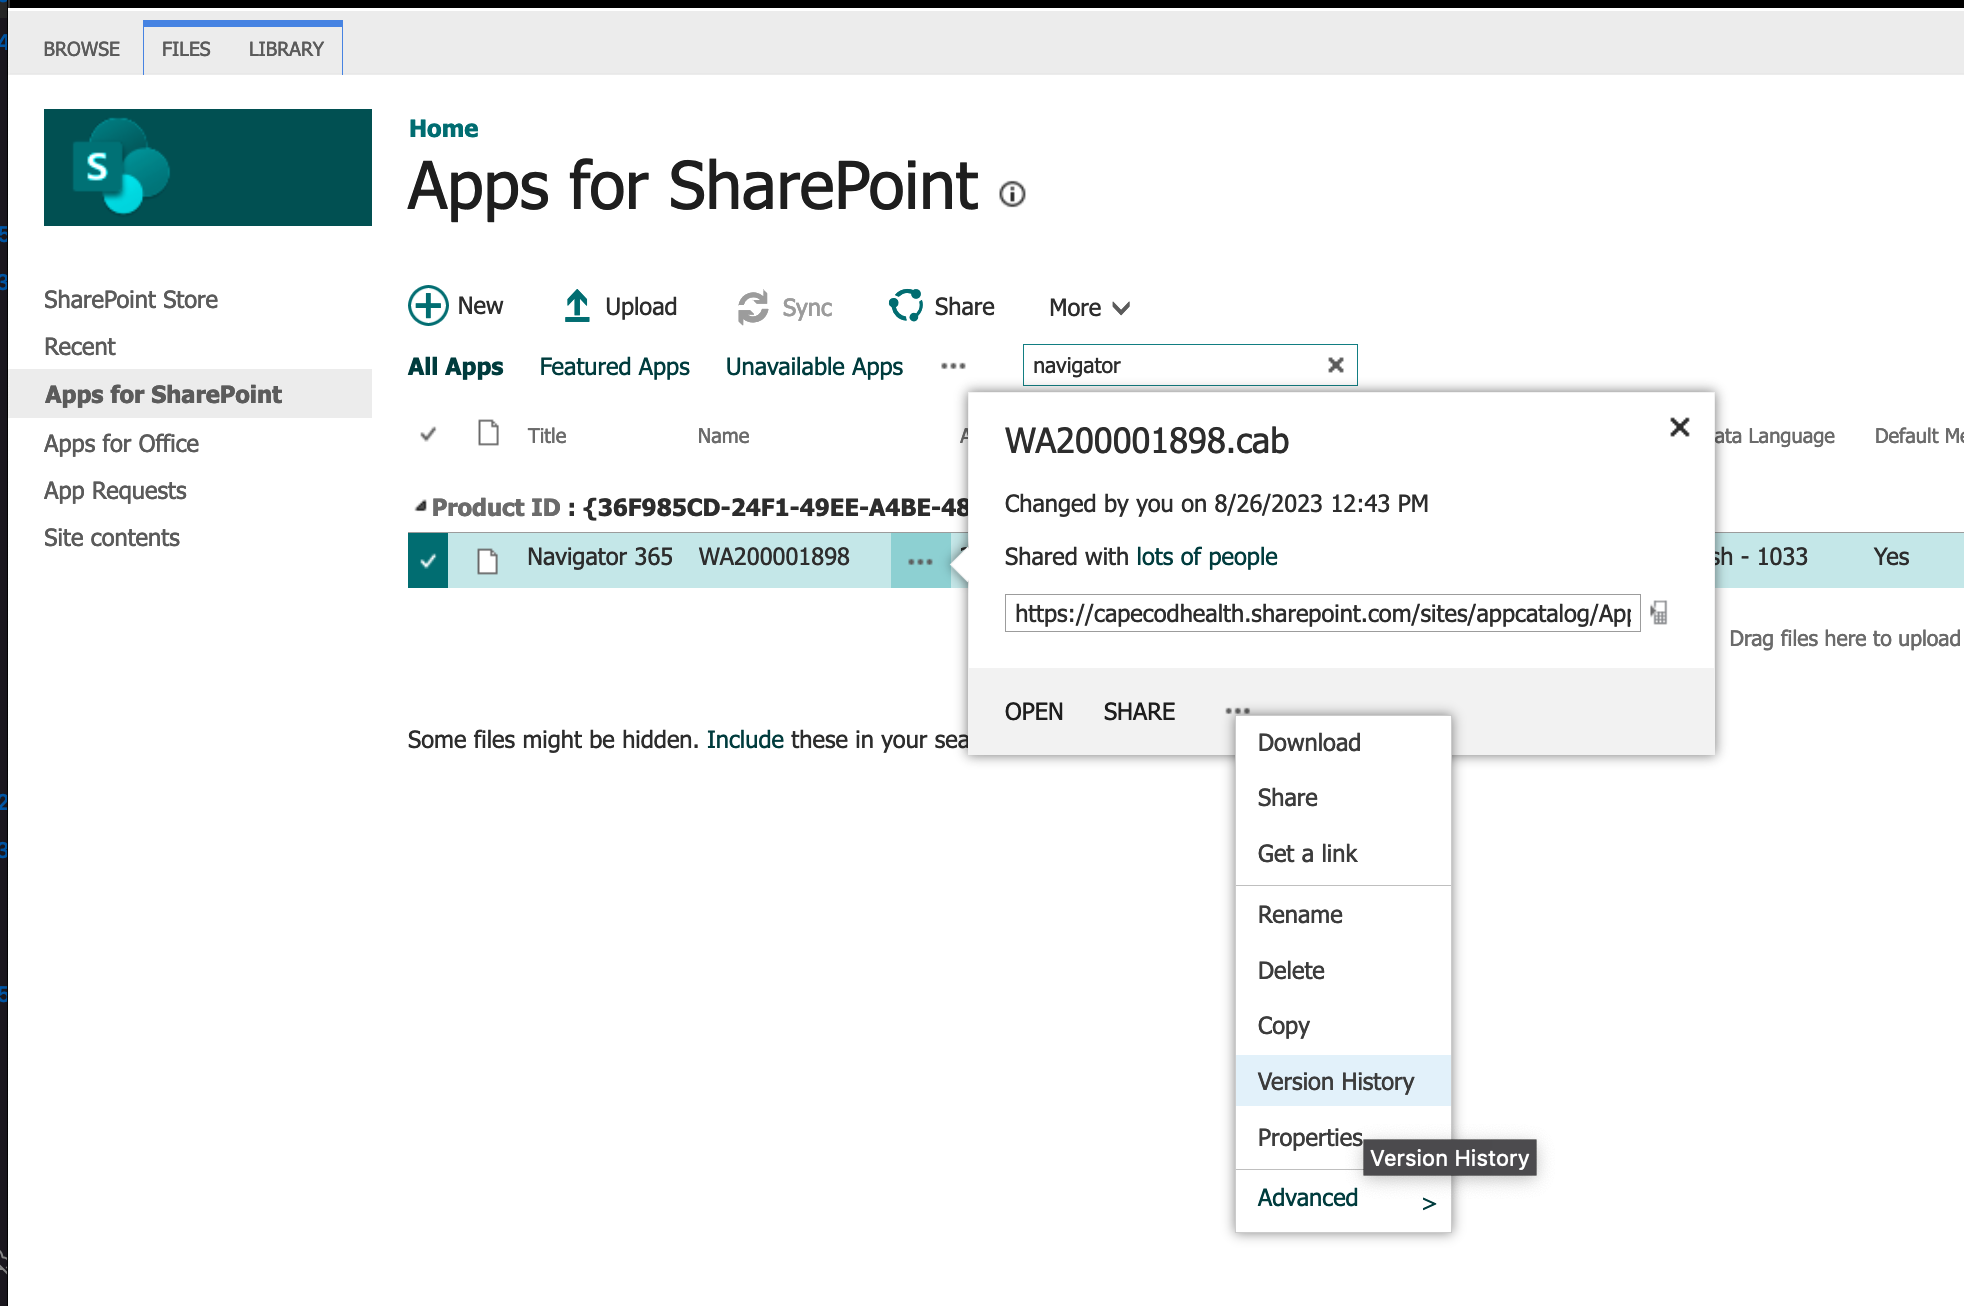The image size is (1964, 1306).
Task: Select the All Apps view
Action: [x=456, y=367]
